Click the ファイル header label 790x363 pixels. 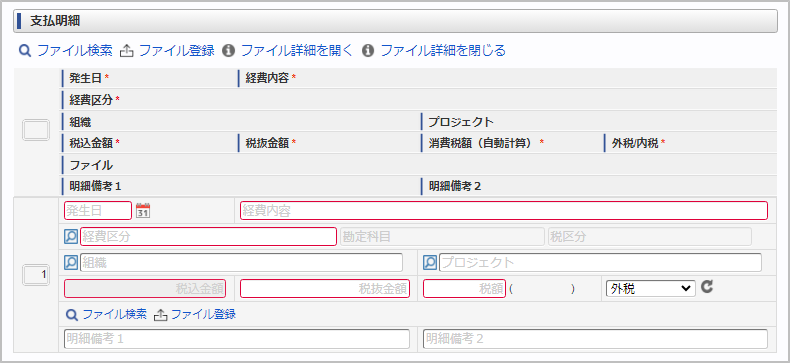91,165
